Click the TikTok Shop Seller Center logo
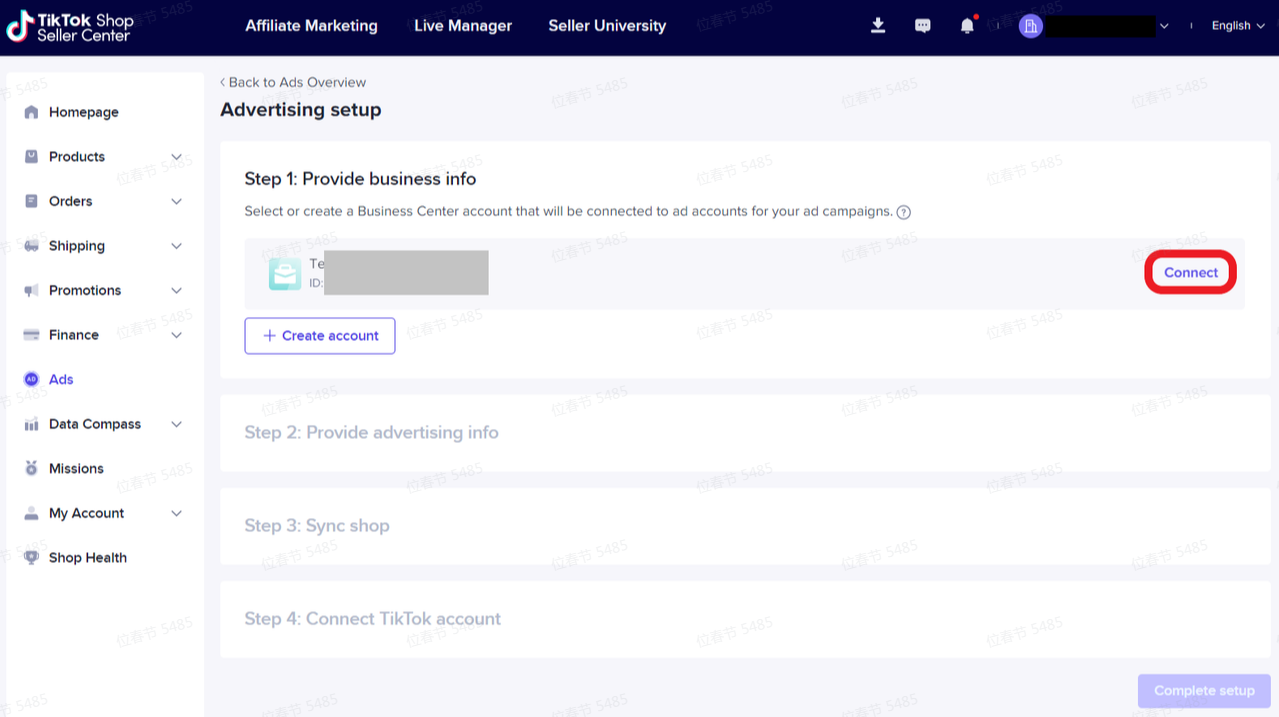Image resolution: width=1279 pixels, height=717 pixels. (x=70, y=27)
